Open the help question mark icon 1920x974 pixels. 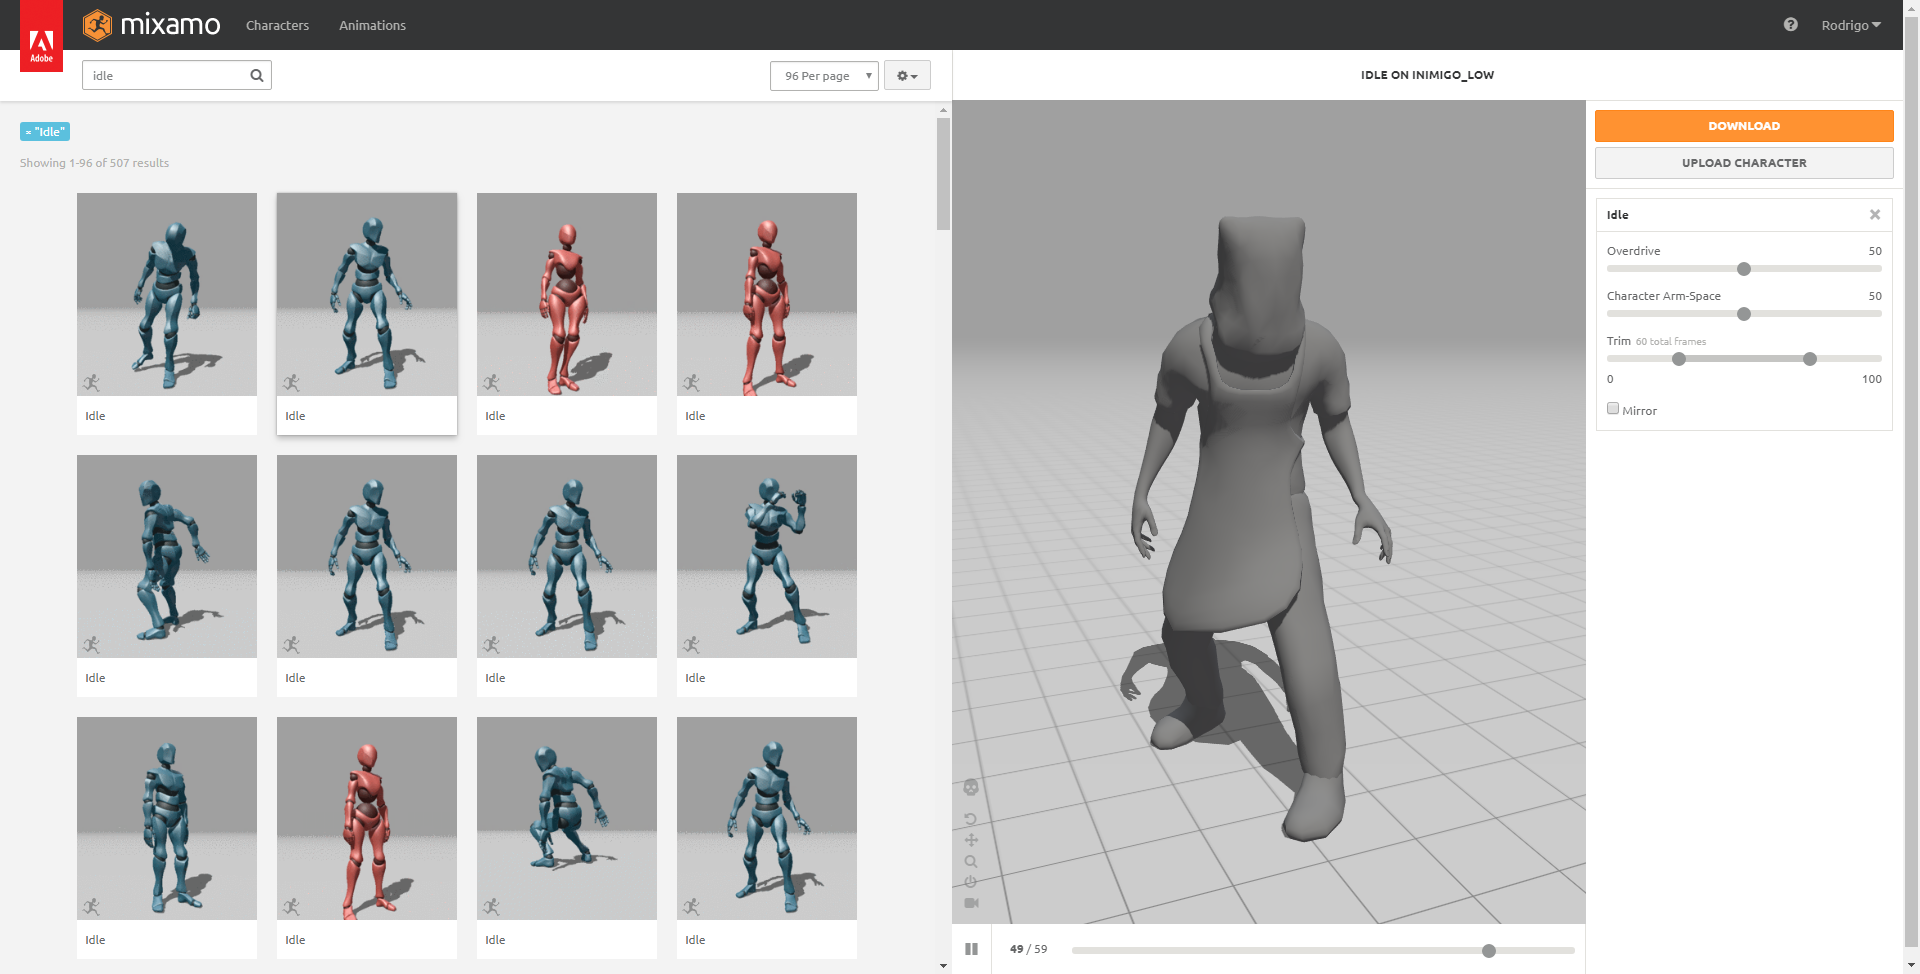(1791, 25)
